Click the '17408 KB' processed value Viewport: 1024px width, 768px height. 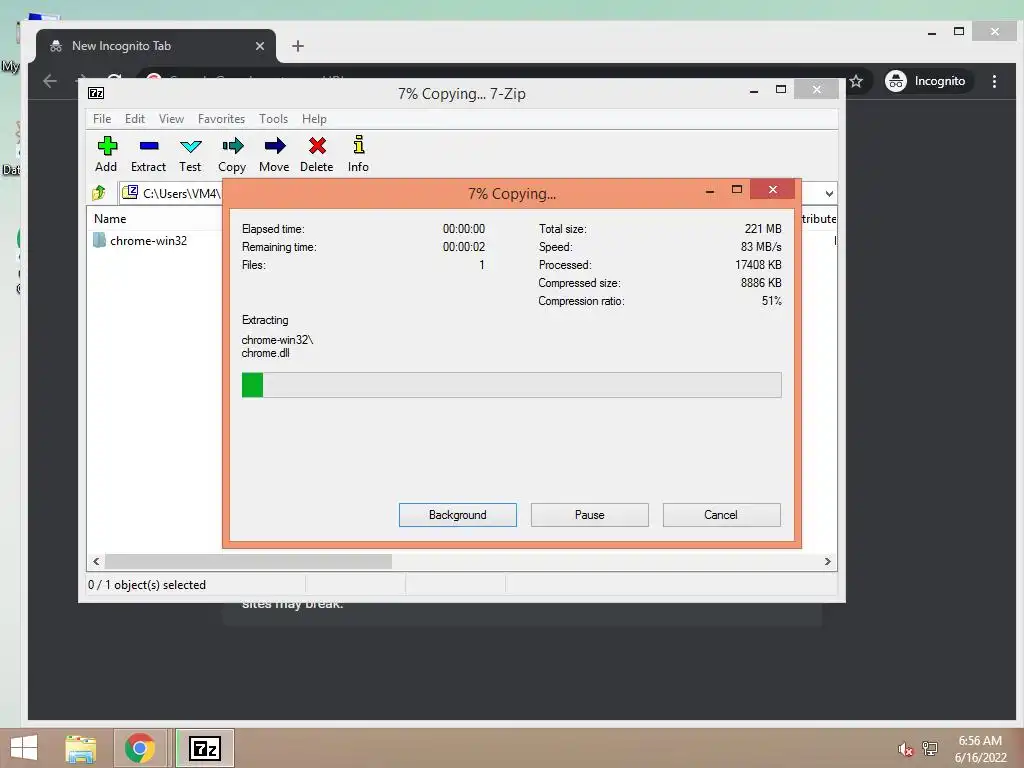click(x=758, y=264)
